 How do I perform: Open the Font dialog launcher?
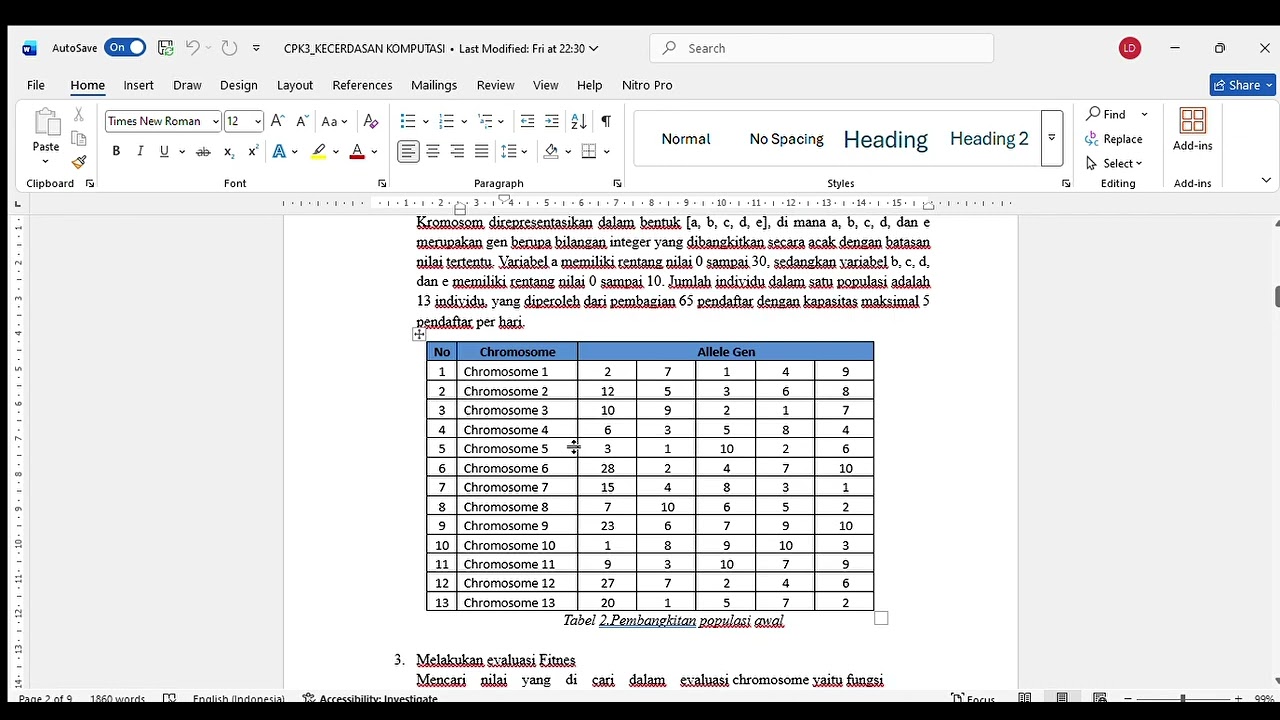click(382, 184)
